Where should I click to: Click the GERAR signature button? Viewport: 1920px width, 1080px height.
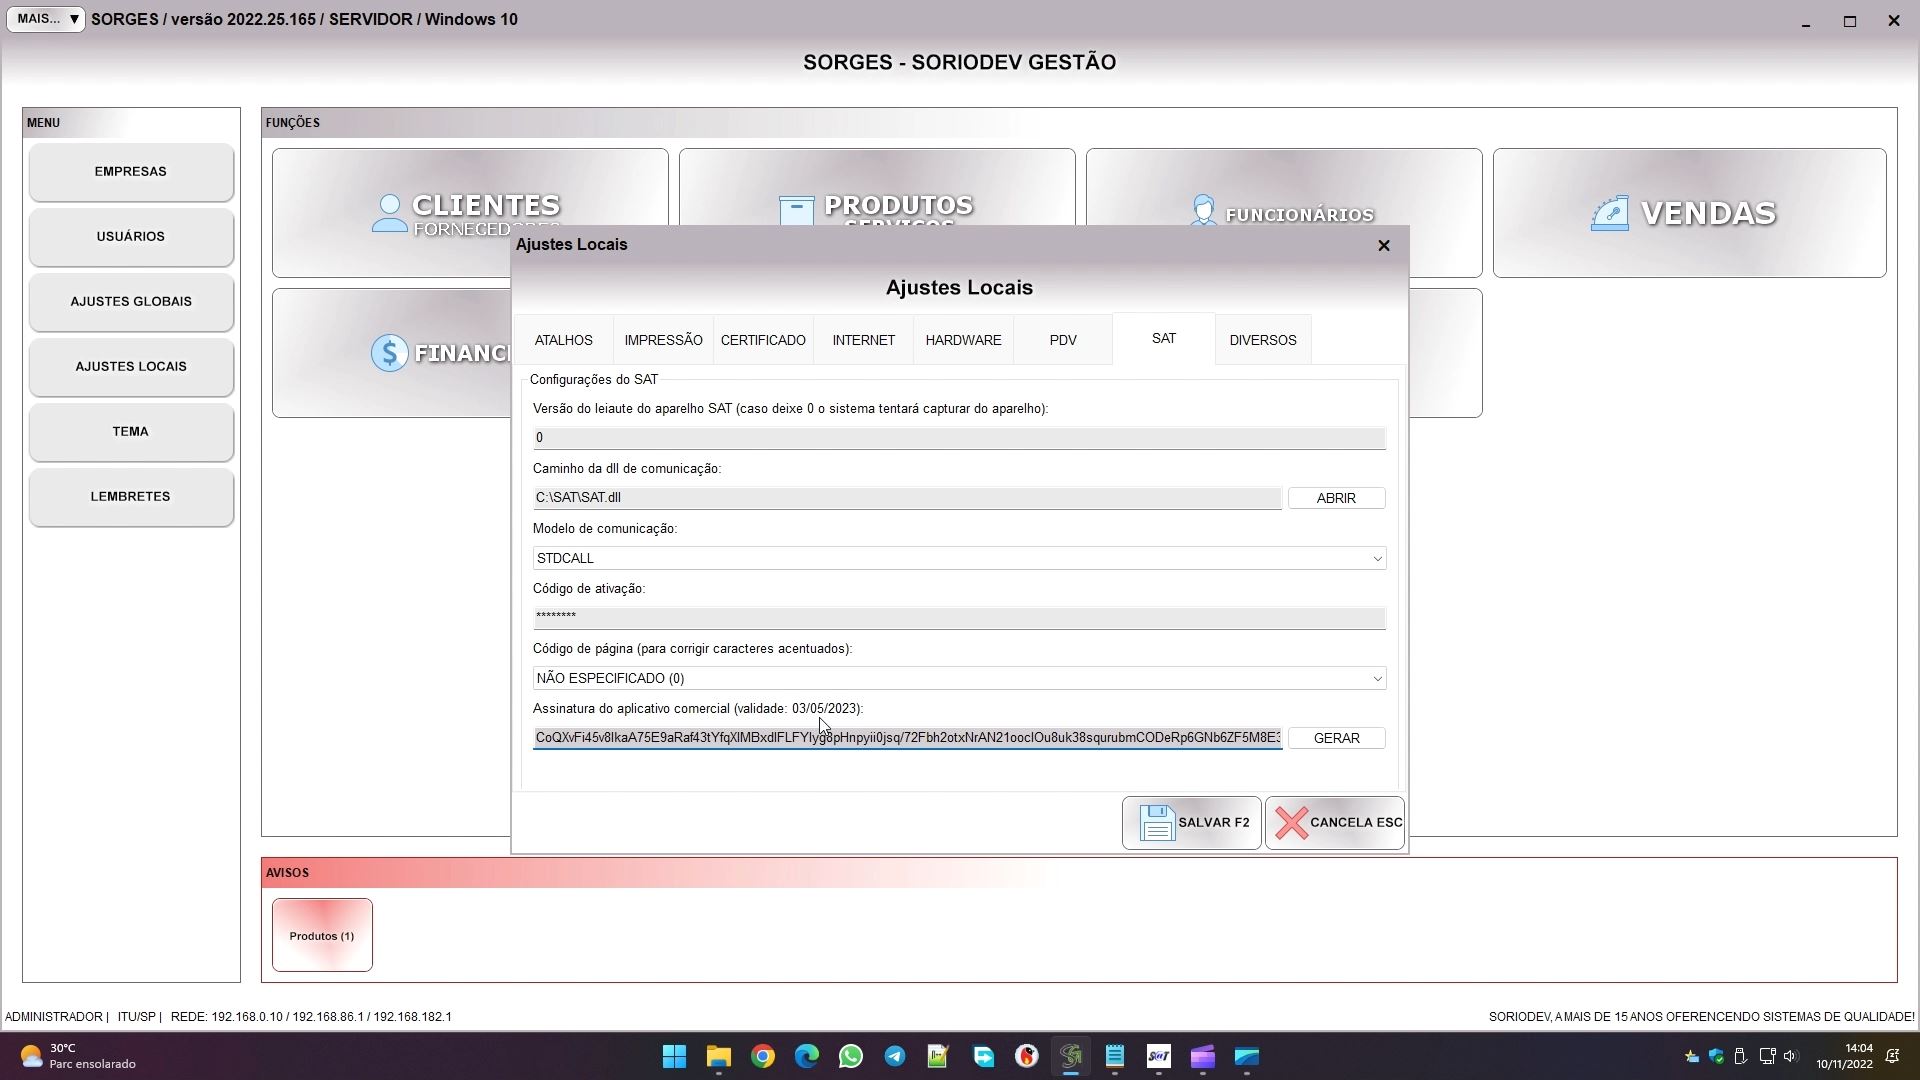click(1336, 738)
